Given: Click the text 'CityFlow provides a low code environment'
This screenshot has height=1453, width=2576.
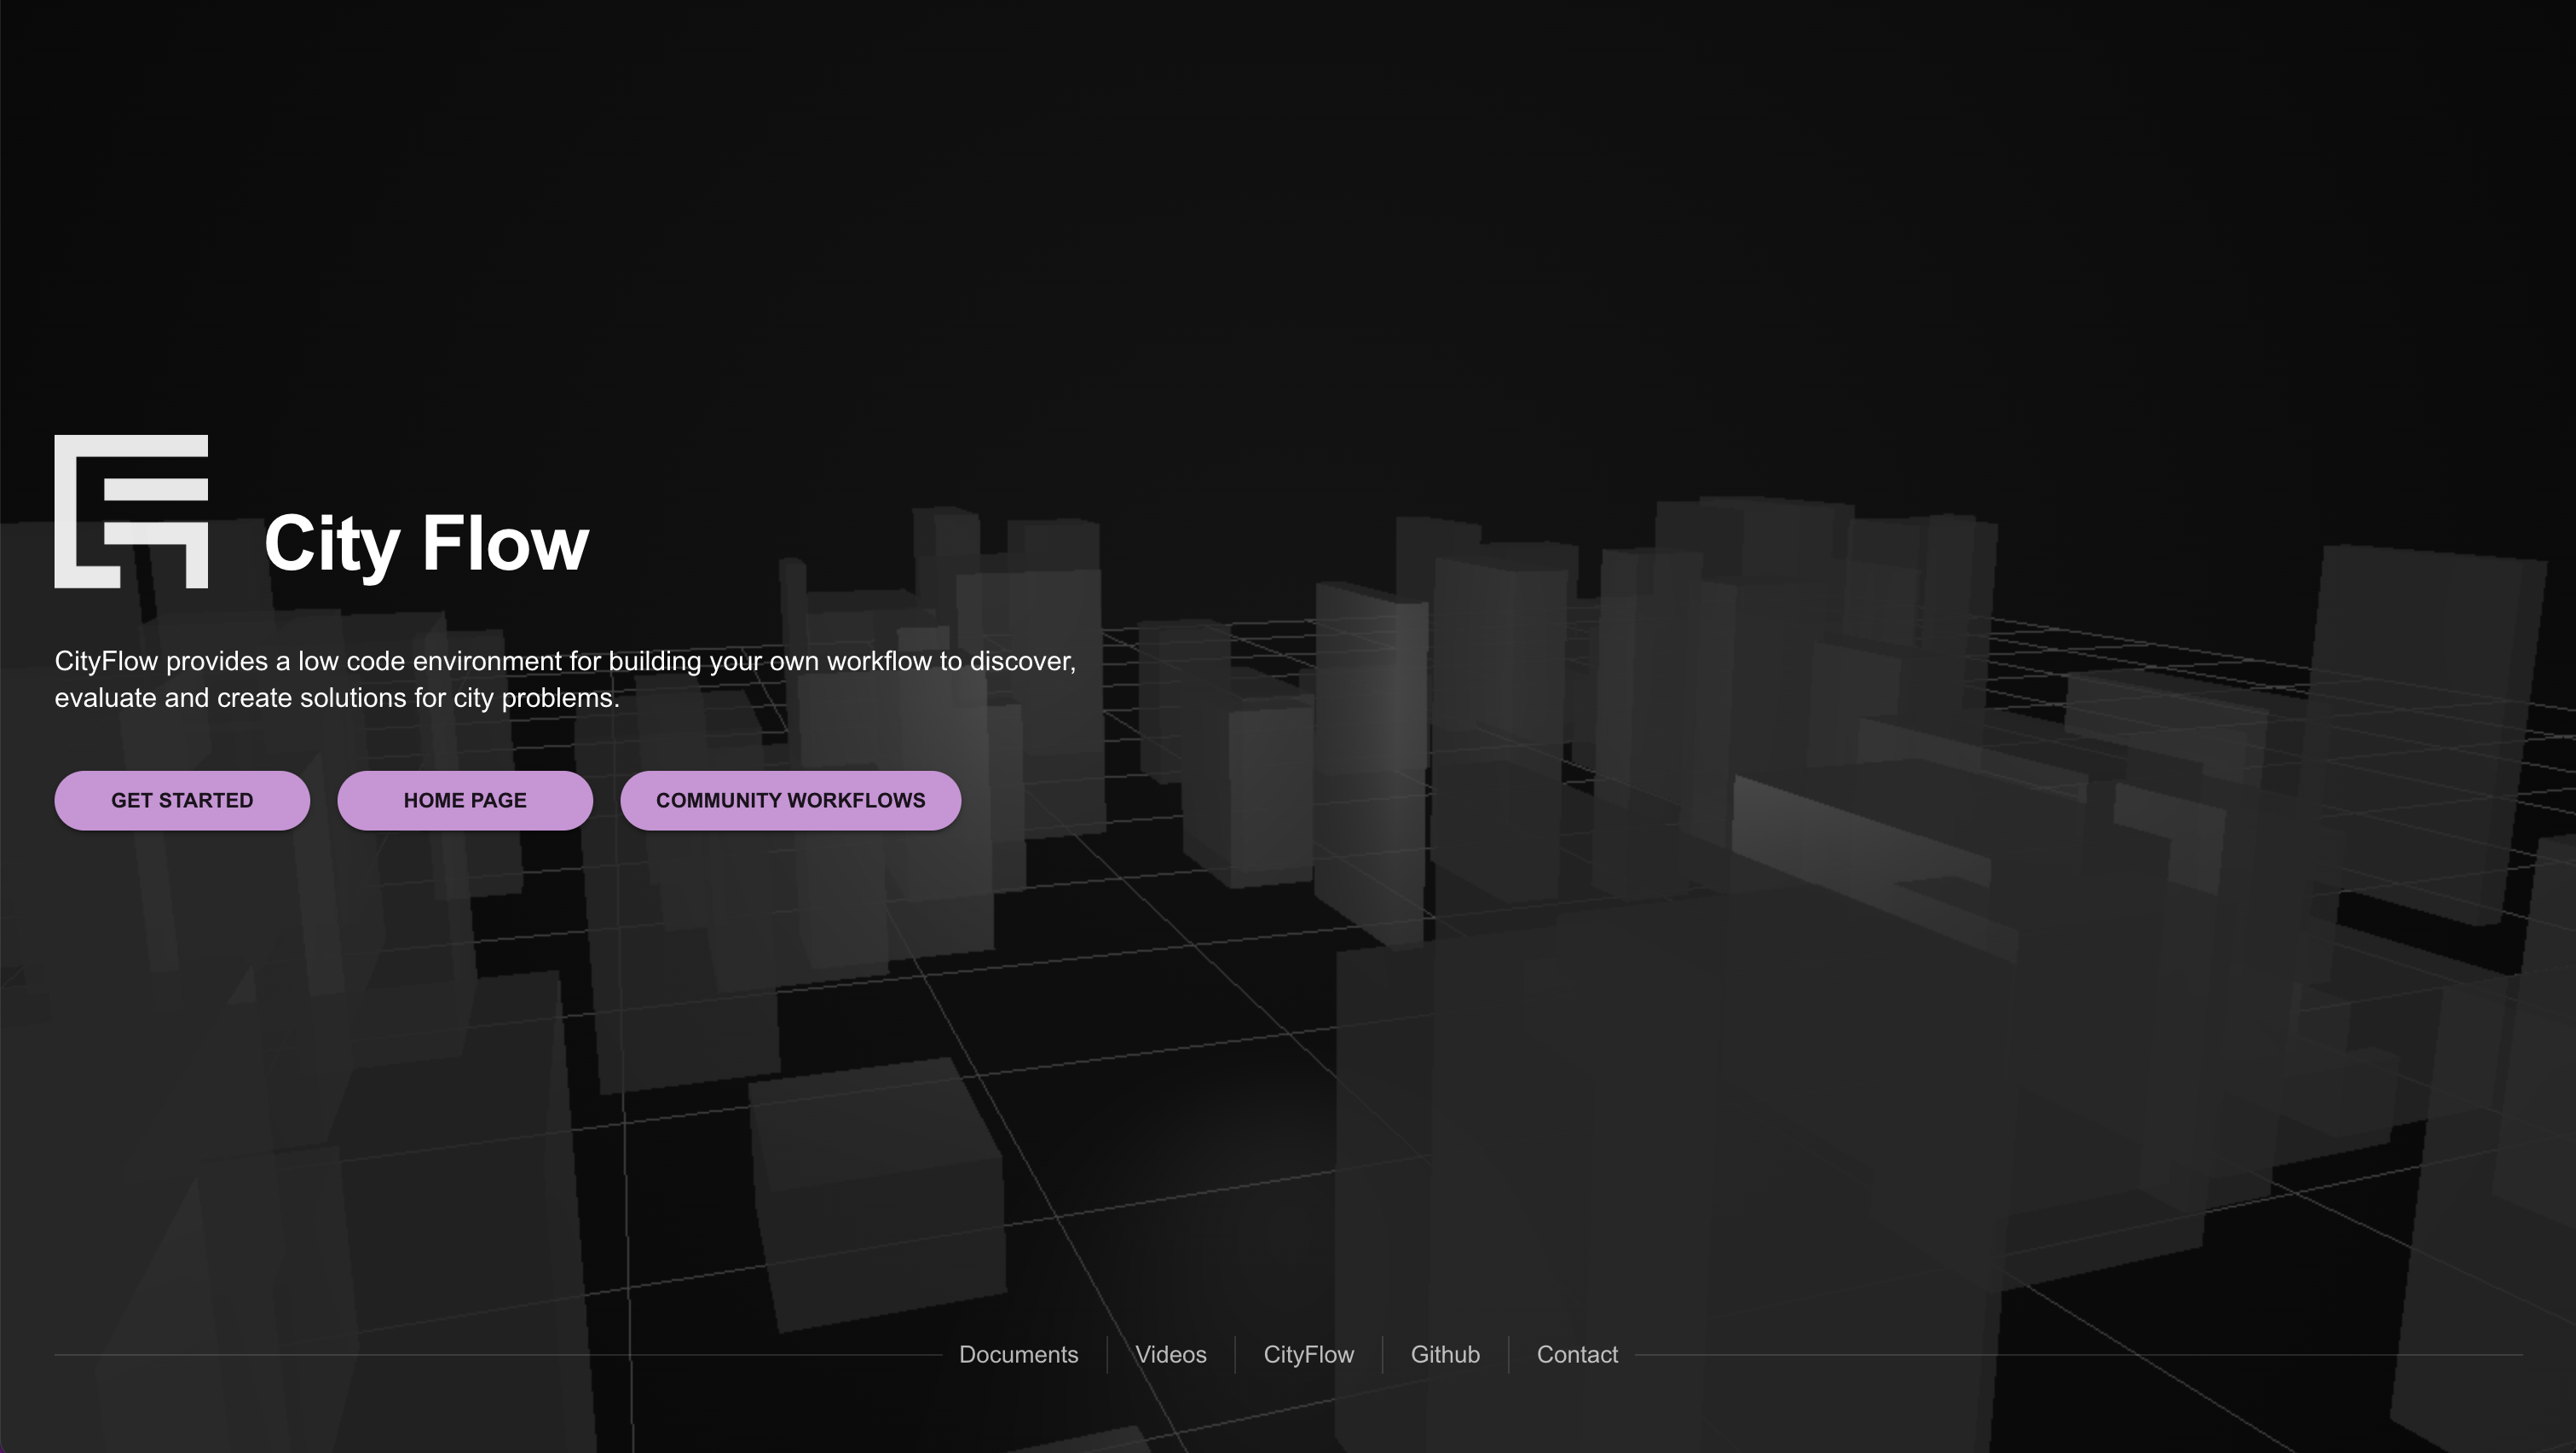Looking at the screenshot, I should (308, 661).
